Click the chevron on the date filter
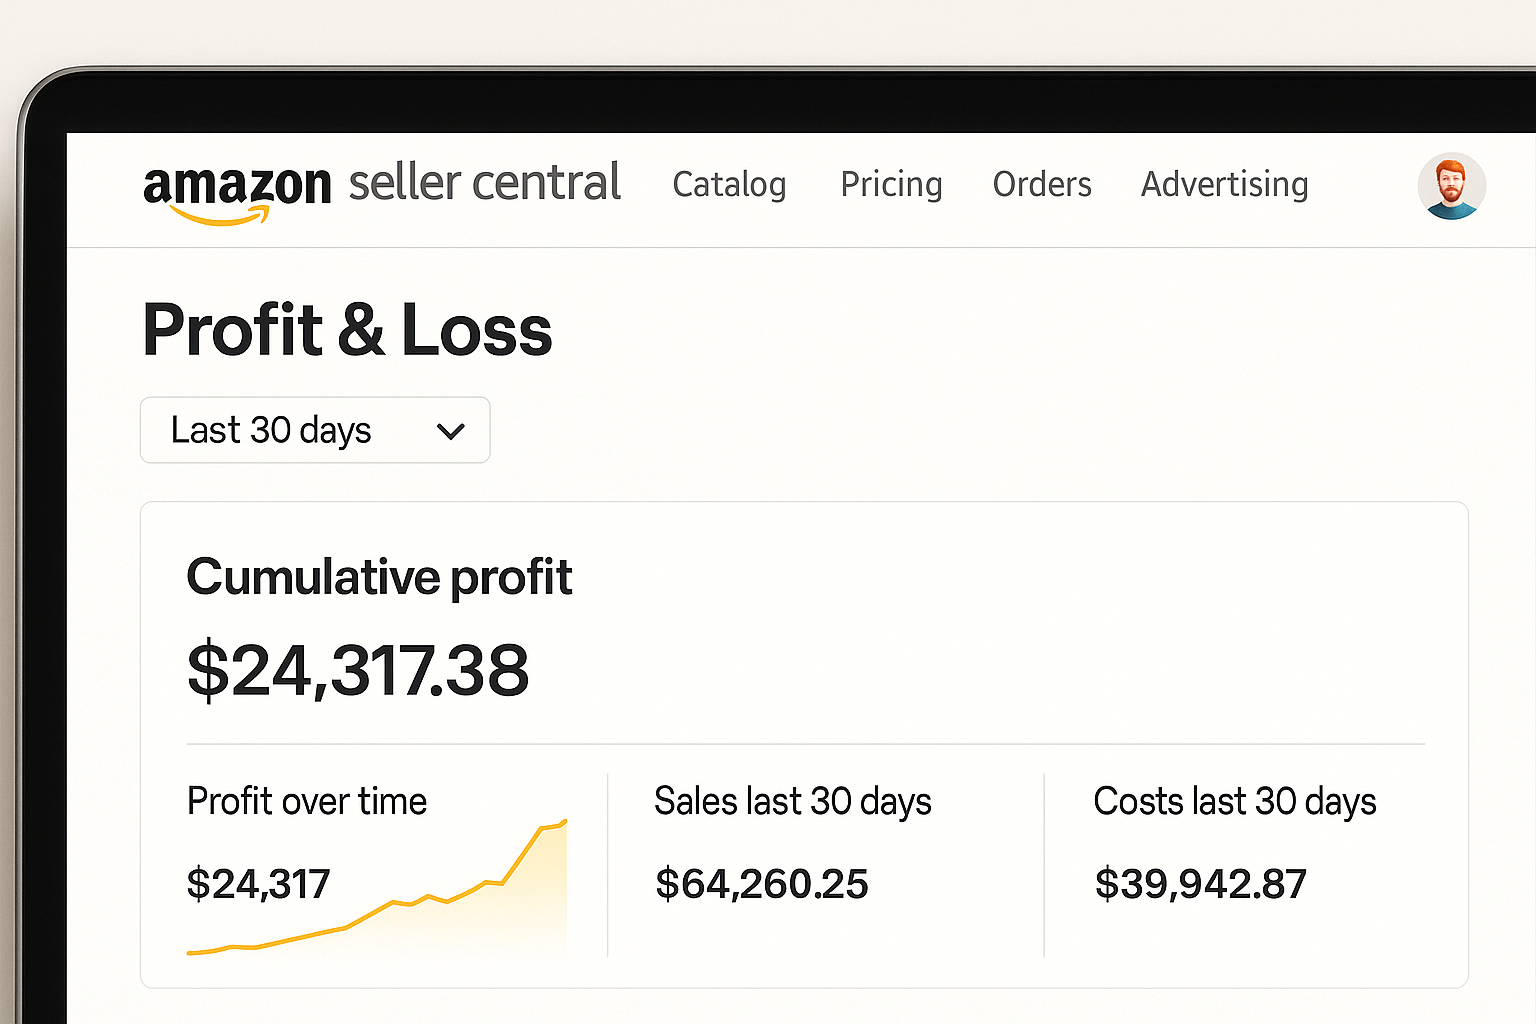This screenshot has height=1024, width=1536. click(x=450, y=431)
